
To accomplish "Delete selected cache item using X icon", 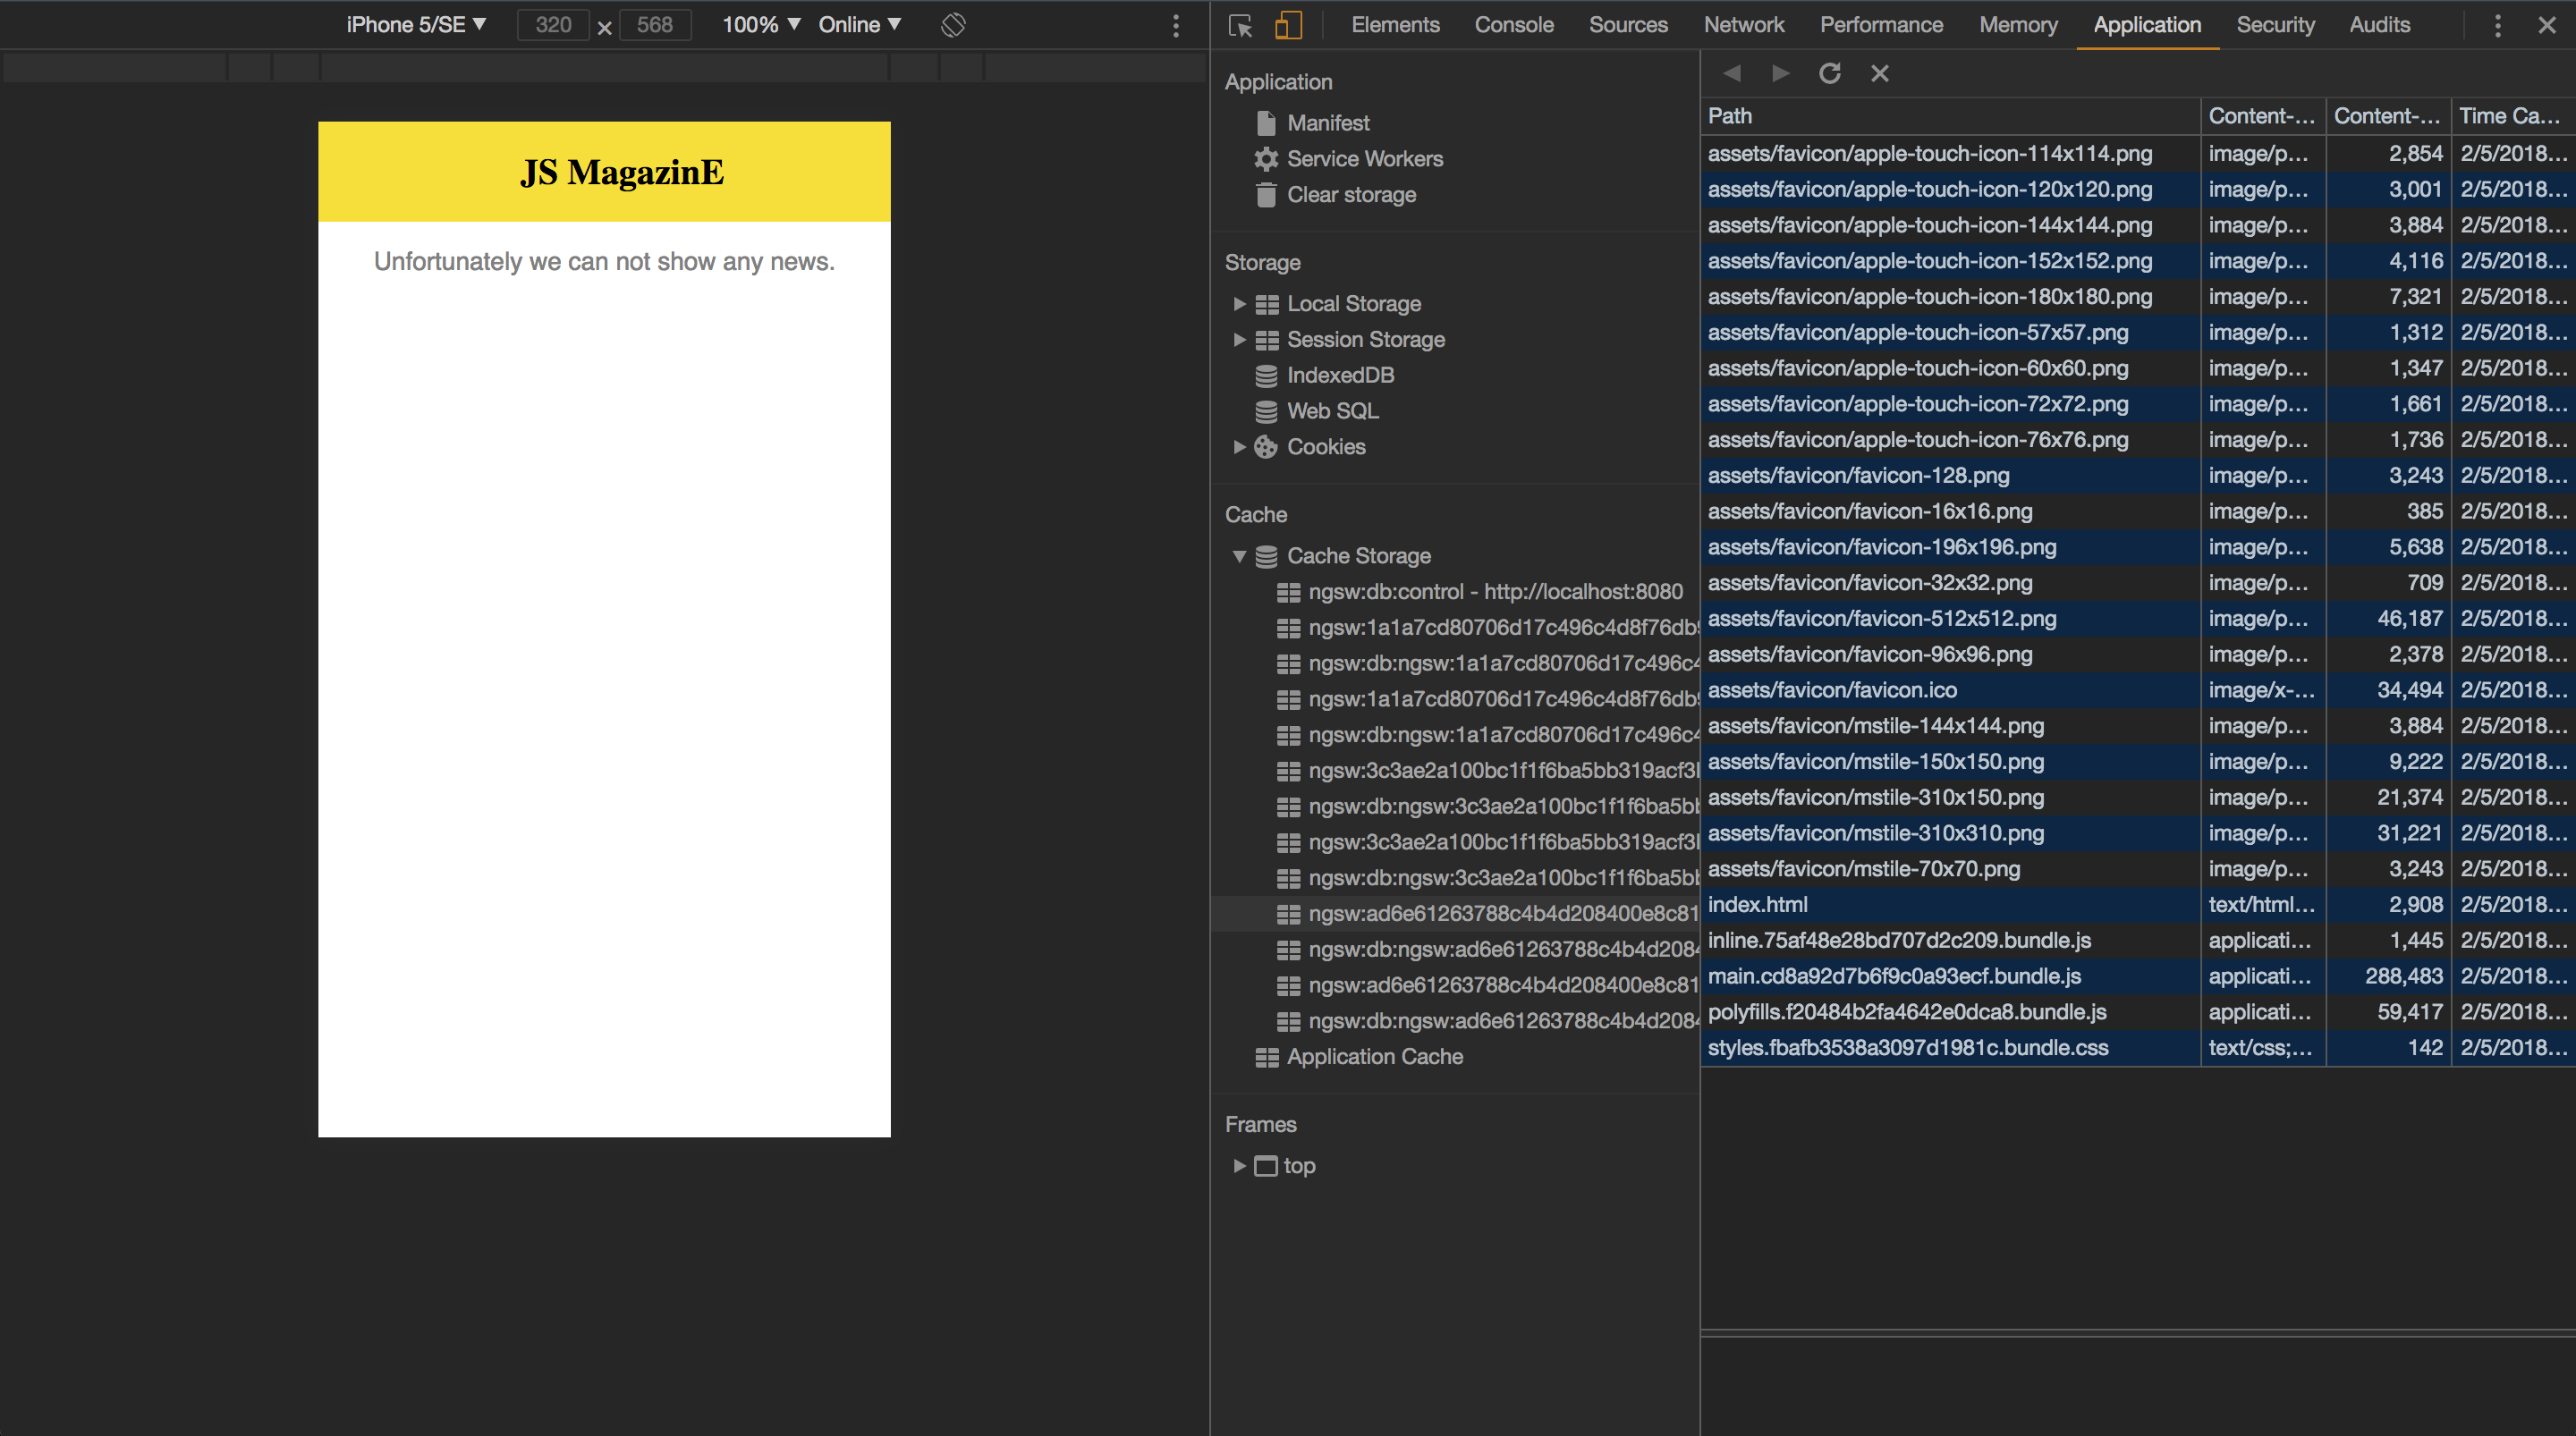I will (x=1879, y=73).
